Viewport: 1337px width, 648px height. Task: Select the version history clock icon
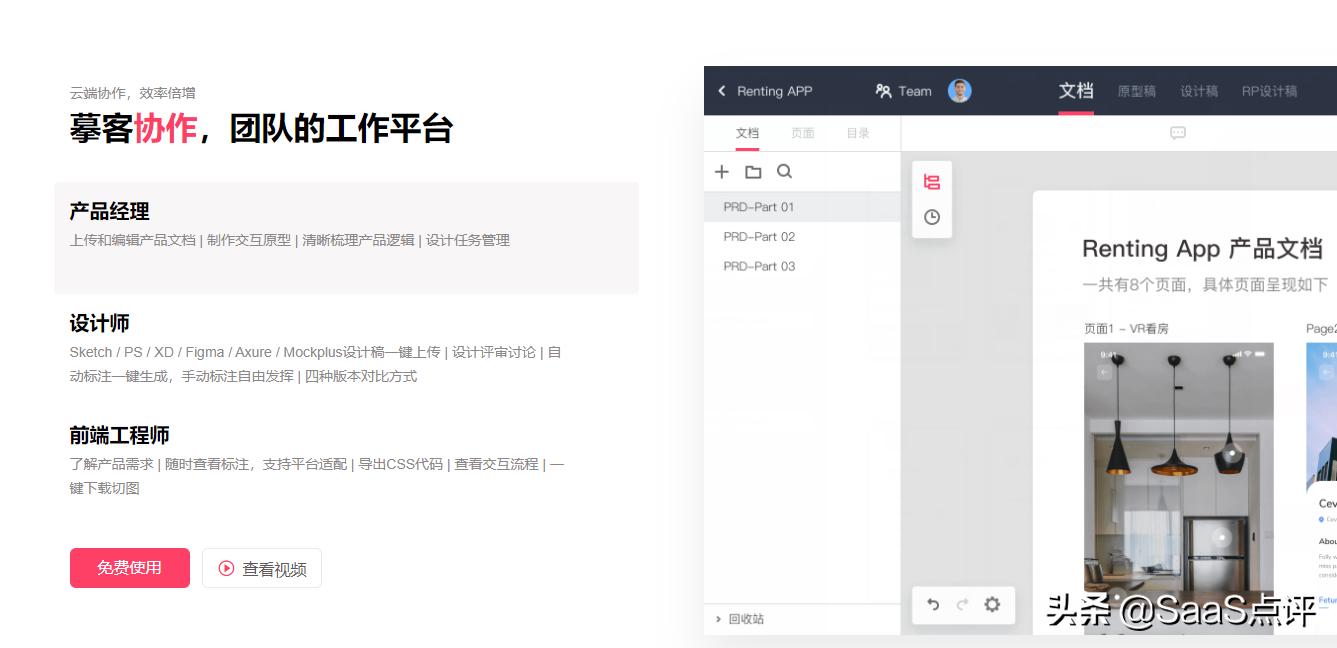click(x=931, y=216)
